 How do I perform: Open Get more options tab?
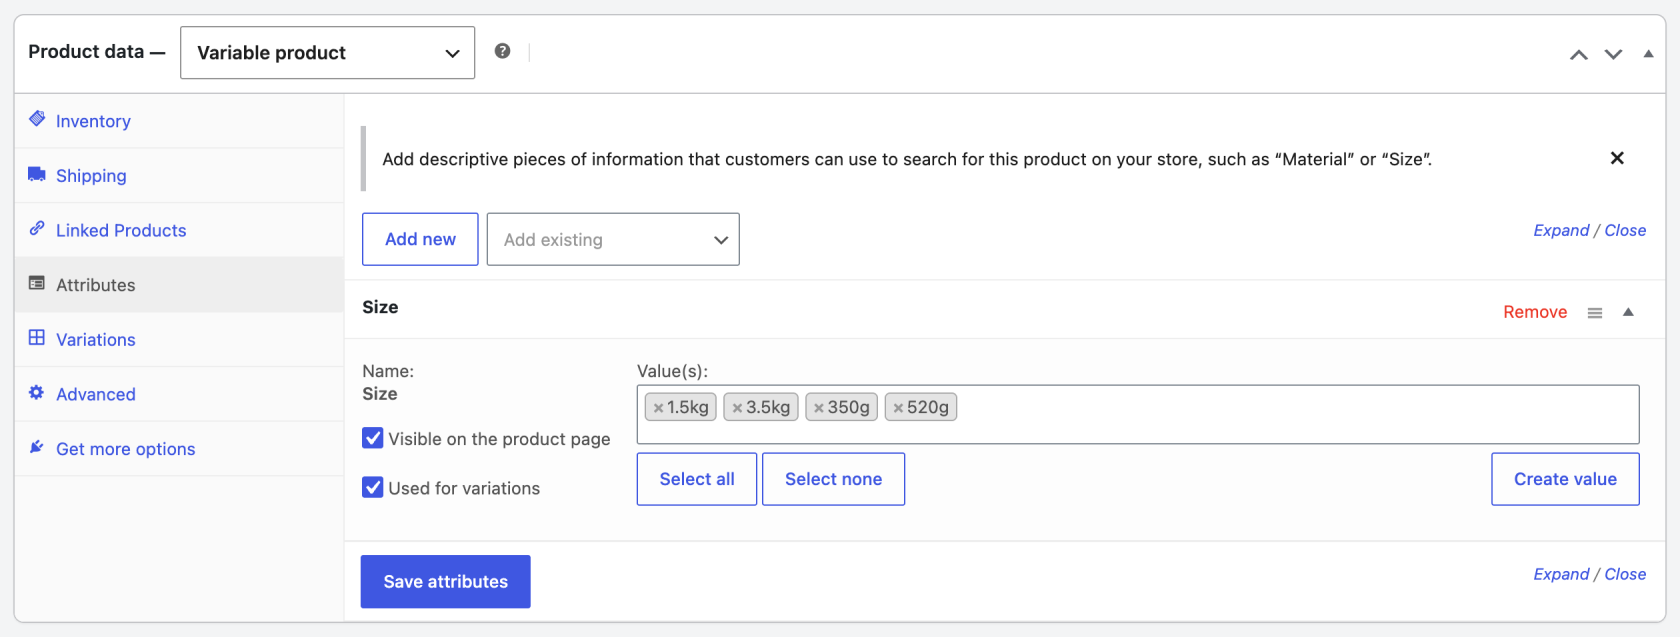[x=179, y=449]
